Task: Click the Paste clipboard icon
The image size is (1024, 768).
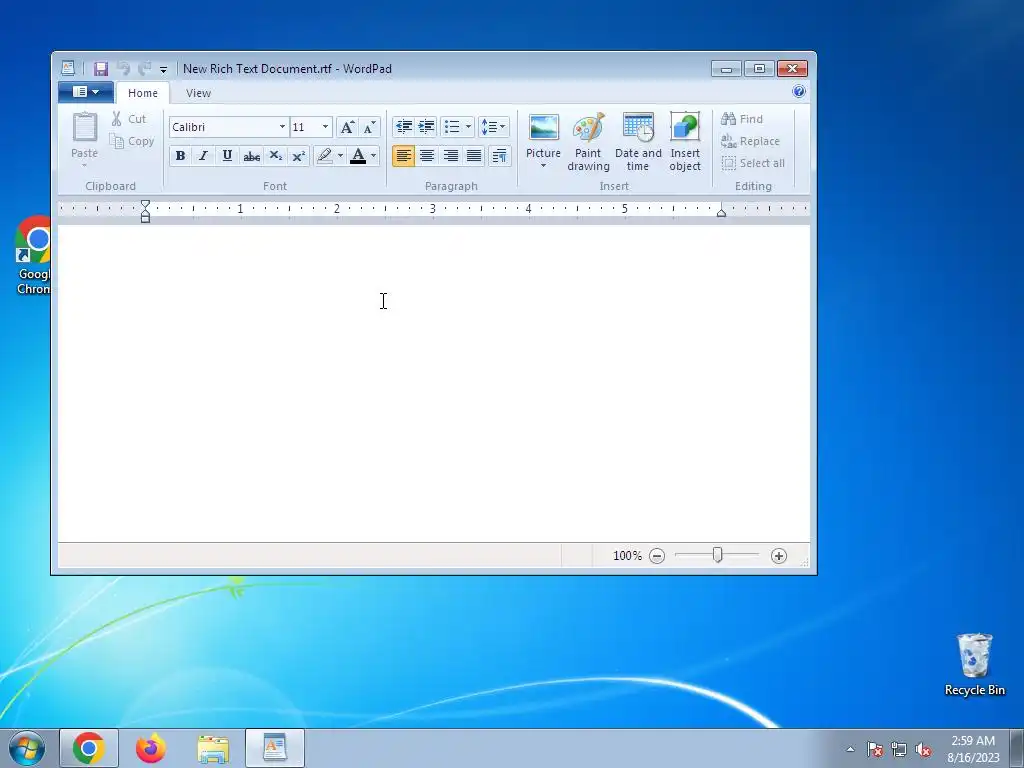Action: (85, 127)
